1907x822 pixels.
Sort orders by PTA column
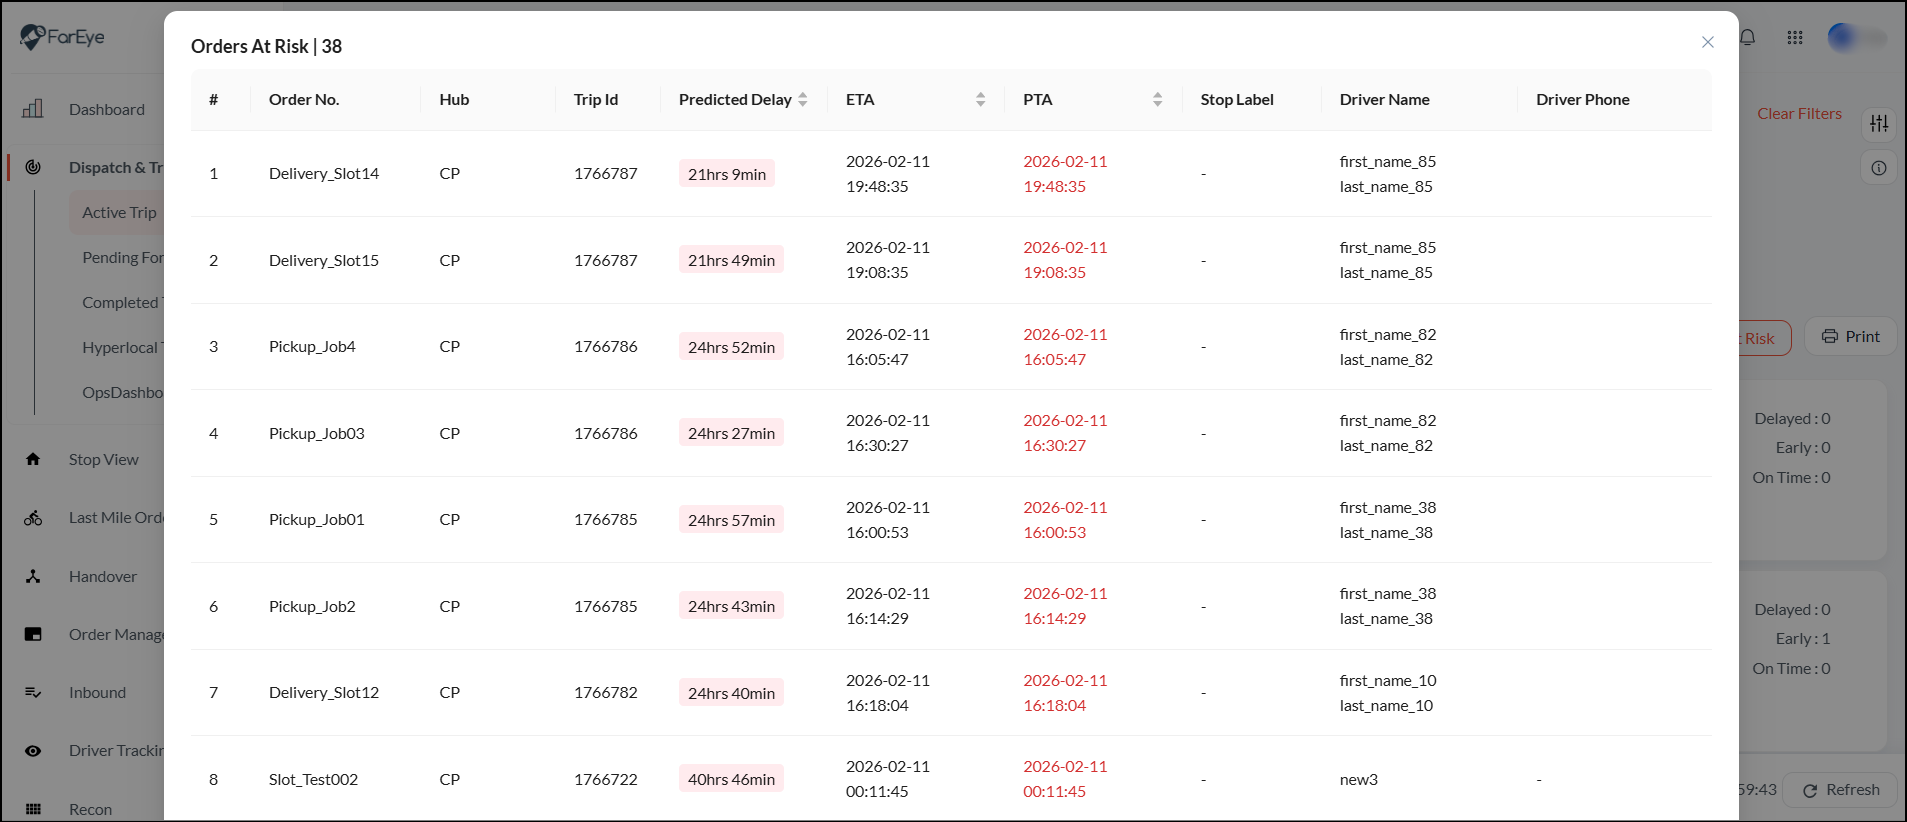click(x=1157, y=100)
